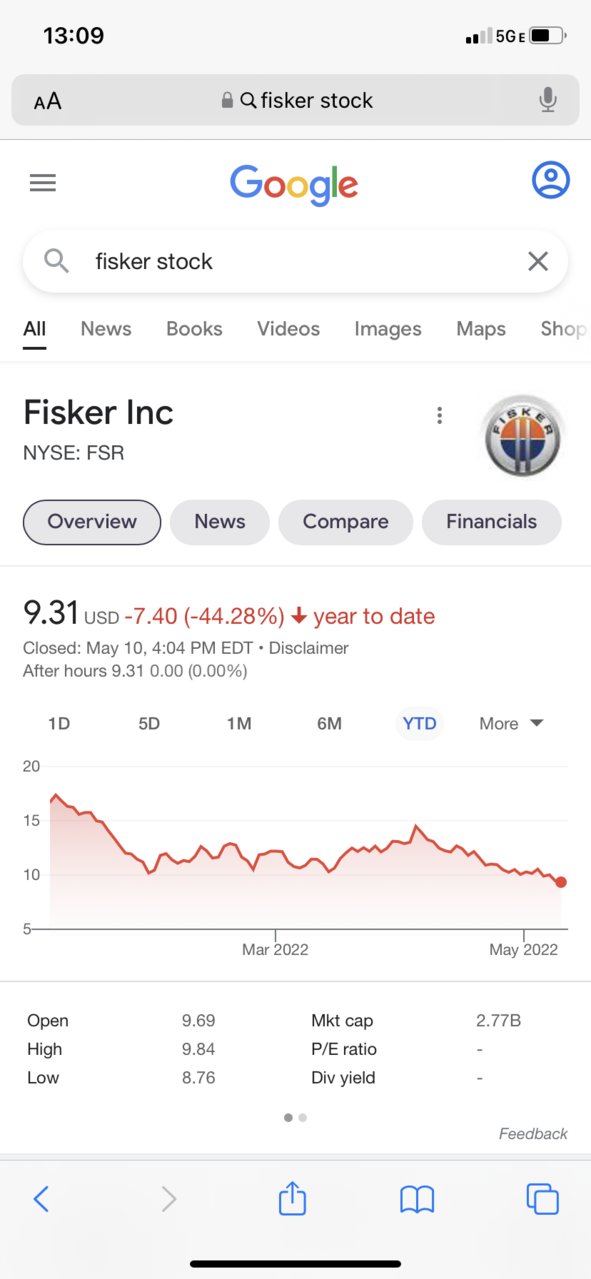Open reader text size AA menu

47,101
